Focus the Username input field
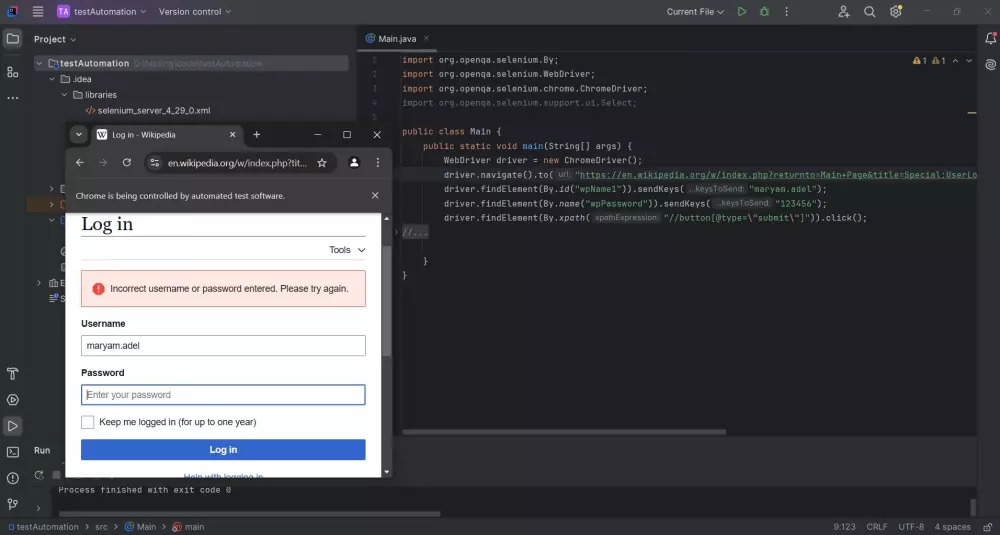 (223, 346)
